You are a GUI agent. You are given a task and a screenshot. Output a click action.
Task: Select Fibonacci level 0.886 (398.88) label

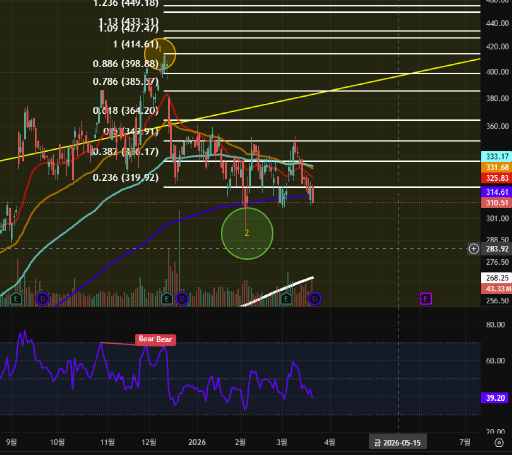pos(126,63)
